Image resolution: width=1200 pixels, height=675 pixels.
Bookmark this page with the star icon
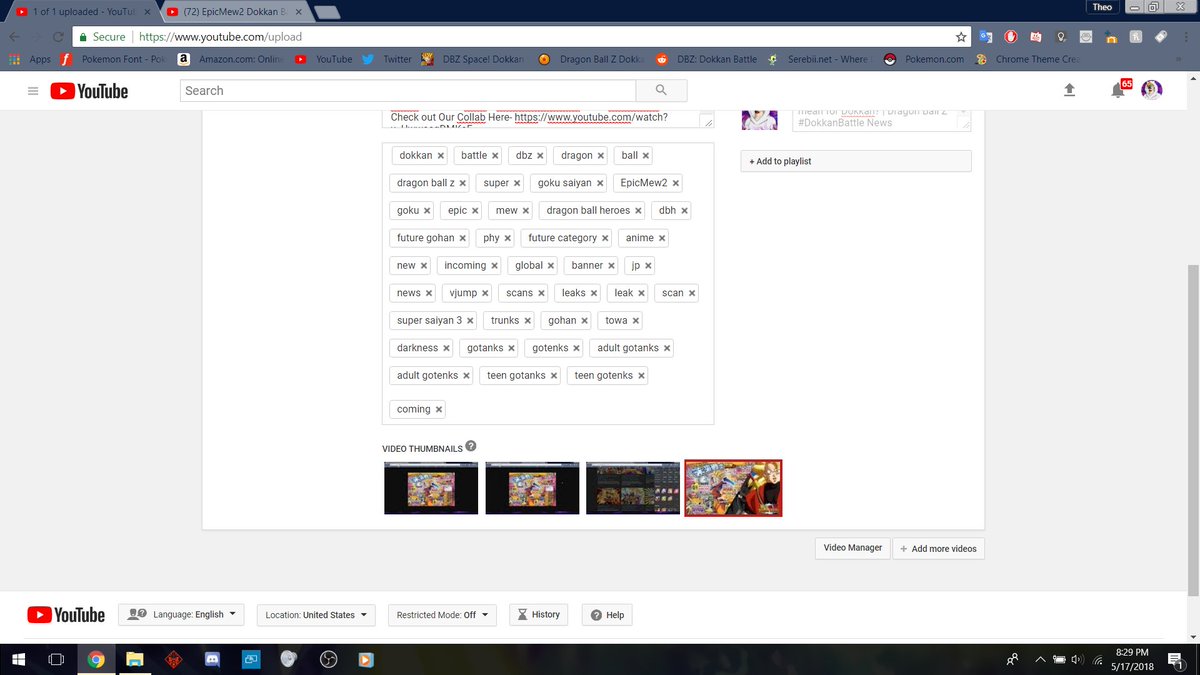point(961,36)
